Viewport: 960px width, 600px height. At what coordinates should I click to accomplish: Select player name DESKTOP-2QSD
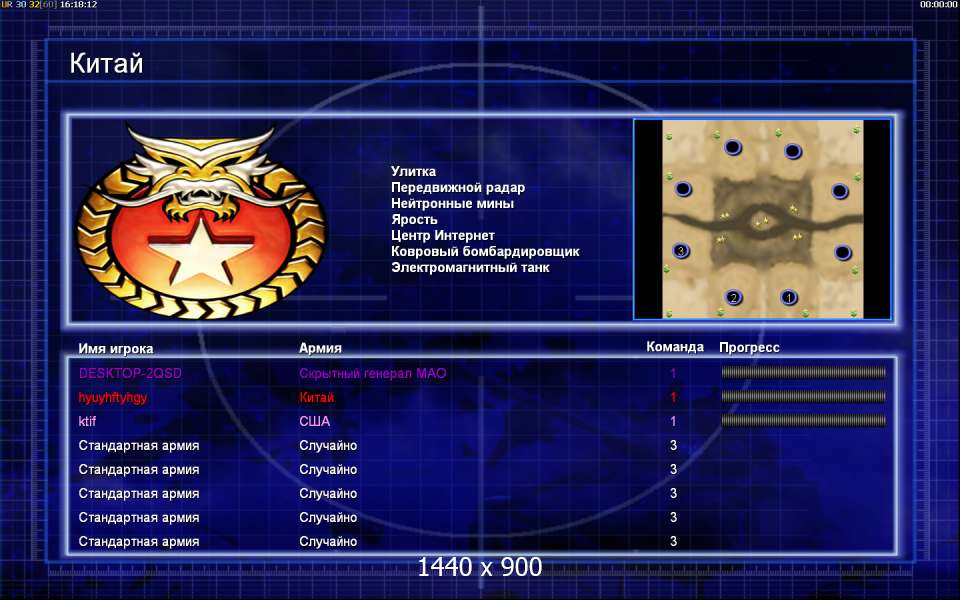(x=130, y=373)
